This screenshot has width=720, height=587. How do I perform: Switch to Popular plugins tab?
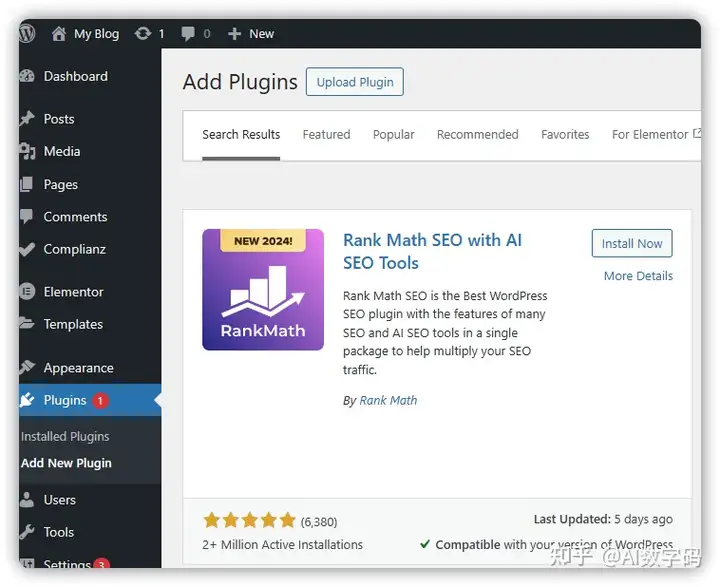pyautogui.click(x=394, y=135)
